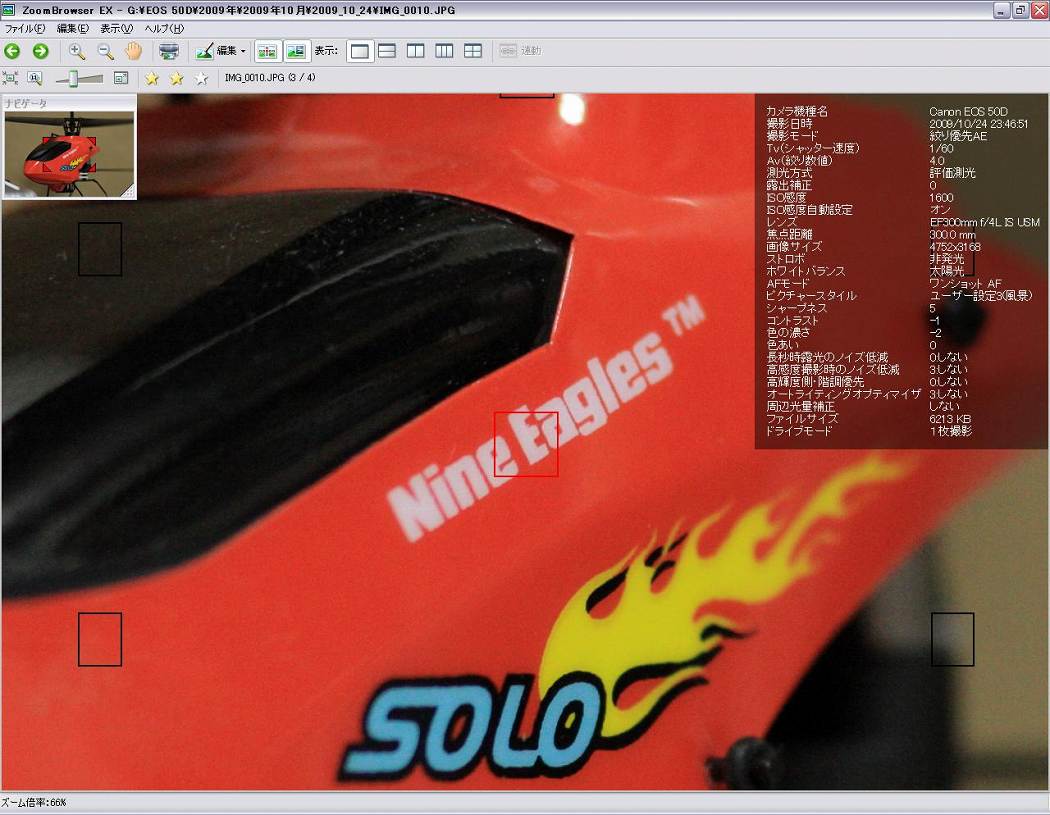The width and height of the screenshot is (1050, 815).
Task: Expand the 編集 dropdown arrow in toolbar
Action: (243, 51)
